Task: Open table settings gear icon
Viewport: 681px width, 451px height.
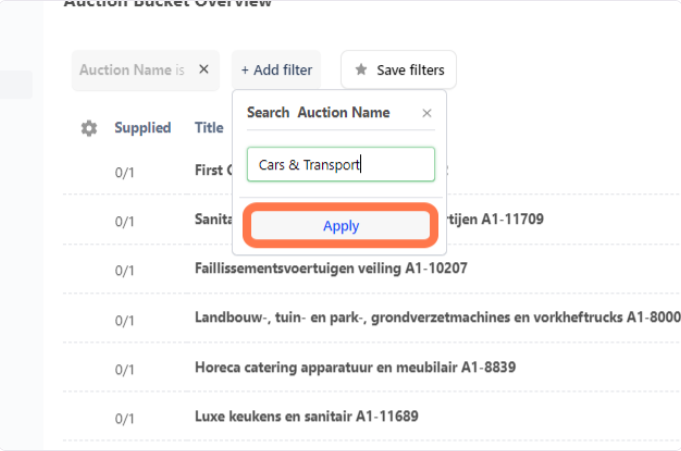Action: [89, 128]
